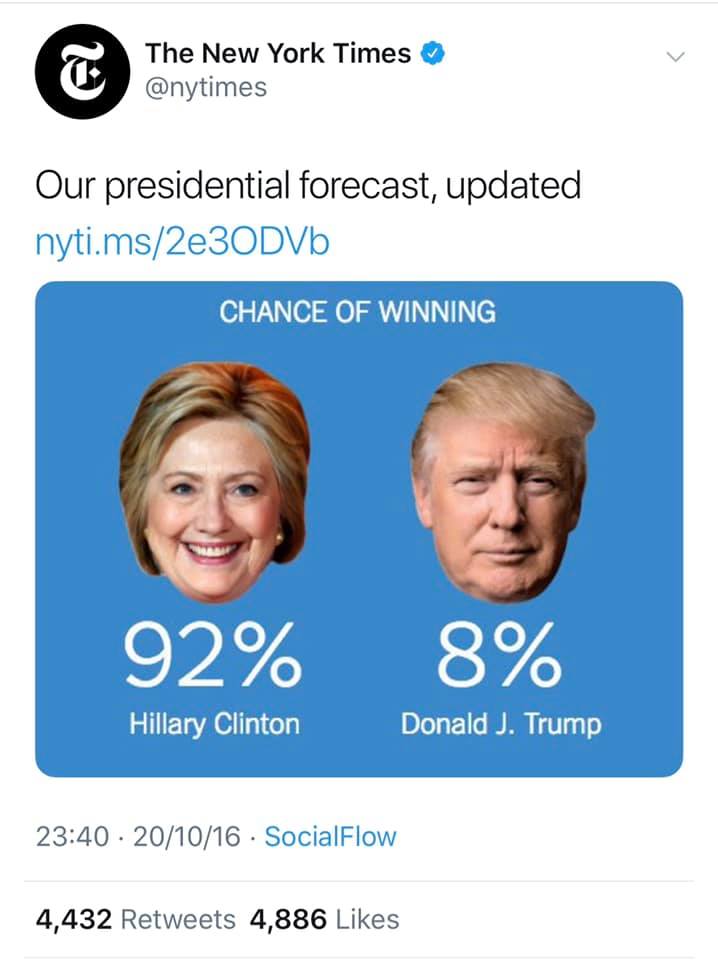The width and height of the screenshot is (718, 960).
Task: Click the tweet text about presidential forecast
Action: pos(307,185)
